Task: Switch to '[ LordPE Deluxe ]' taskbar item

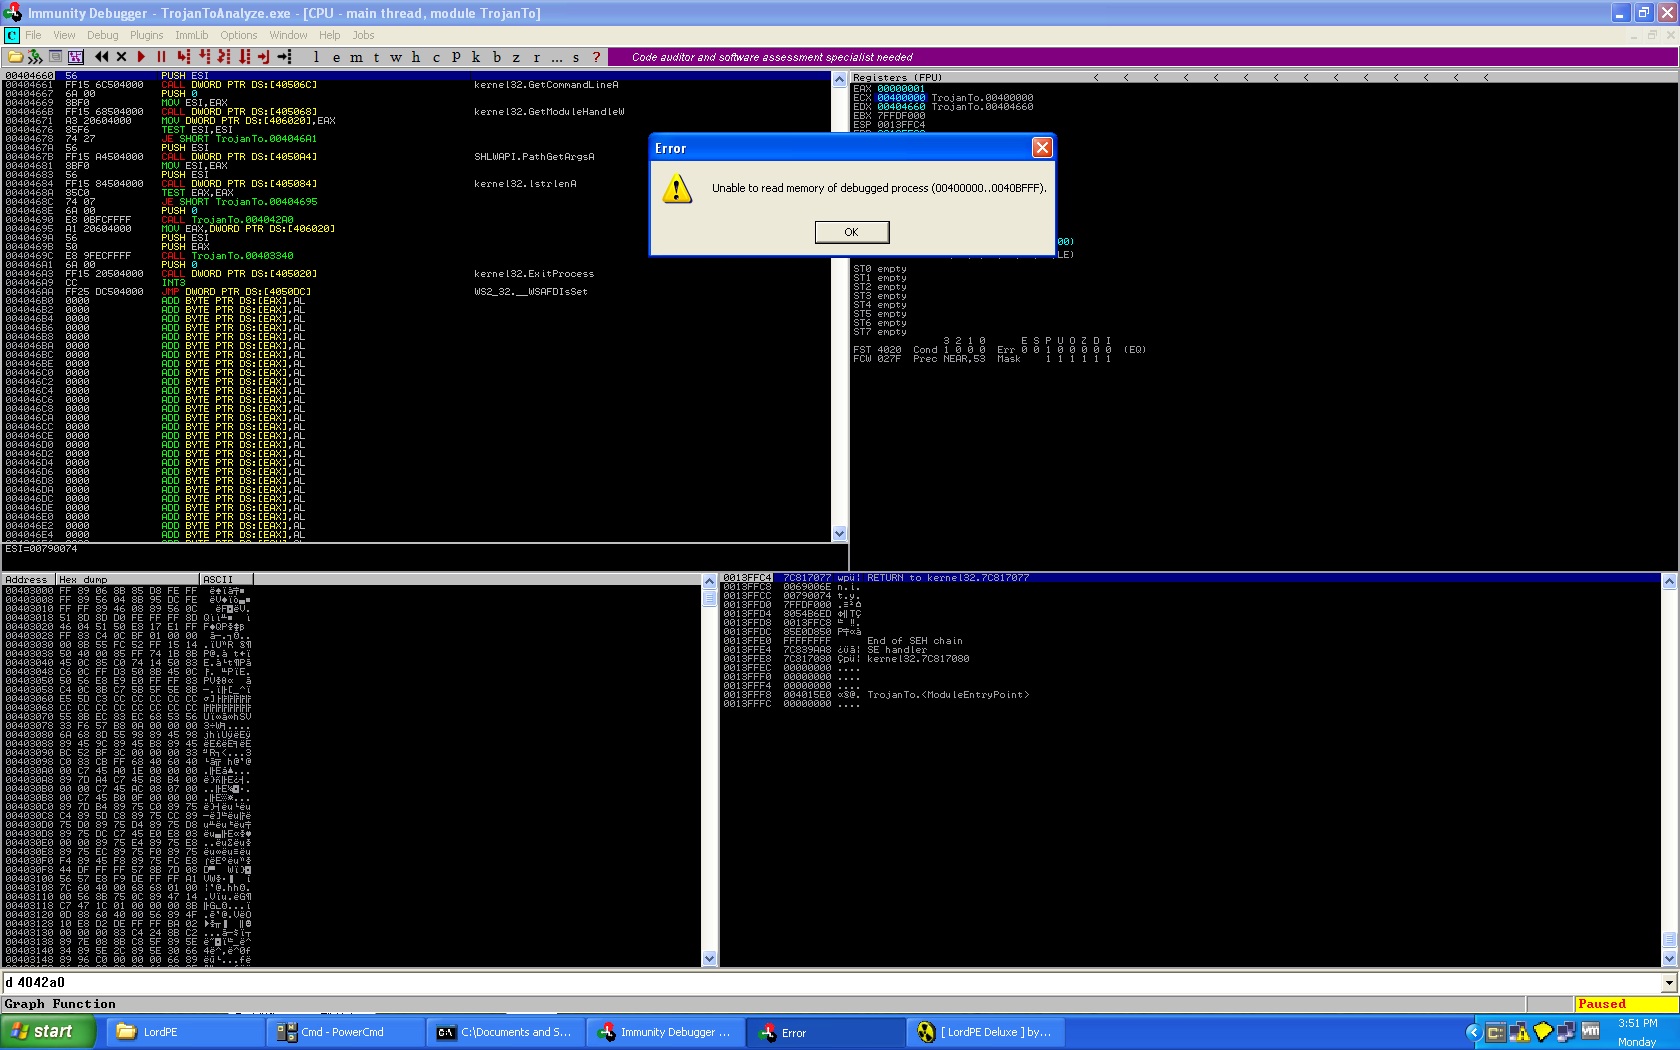Action: coord(984,1032)
